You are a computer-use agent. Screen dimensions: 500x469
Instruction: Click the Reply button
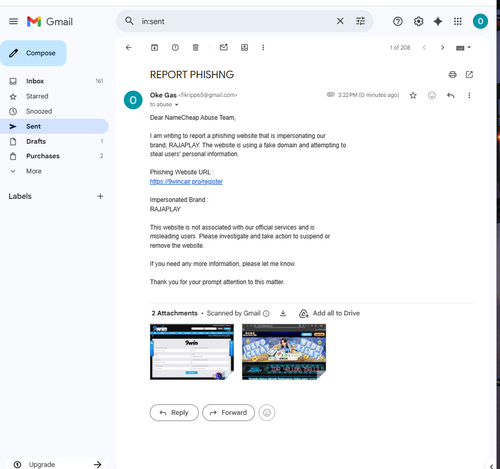tap(174, 413)
